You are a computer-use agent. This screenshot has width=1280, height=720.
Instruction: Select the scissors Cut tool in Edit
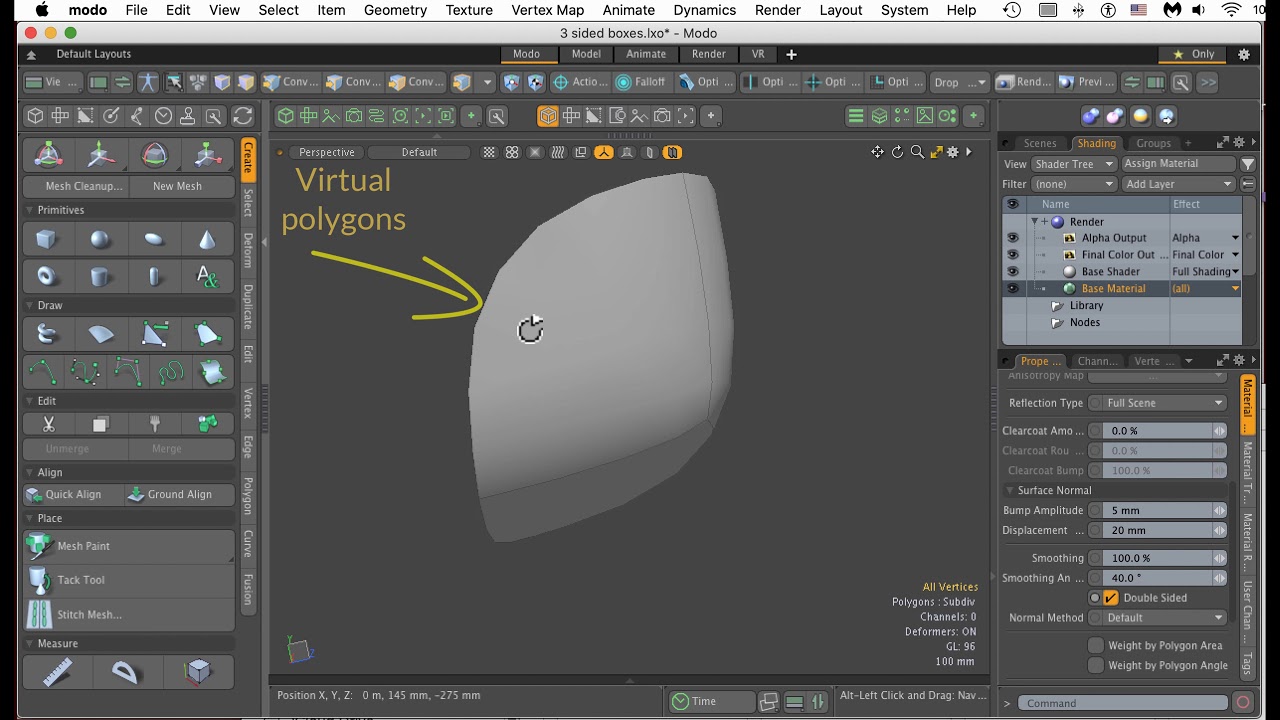coord(48,424)
